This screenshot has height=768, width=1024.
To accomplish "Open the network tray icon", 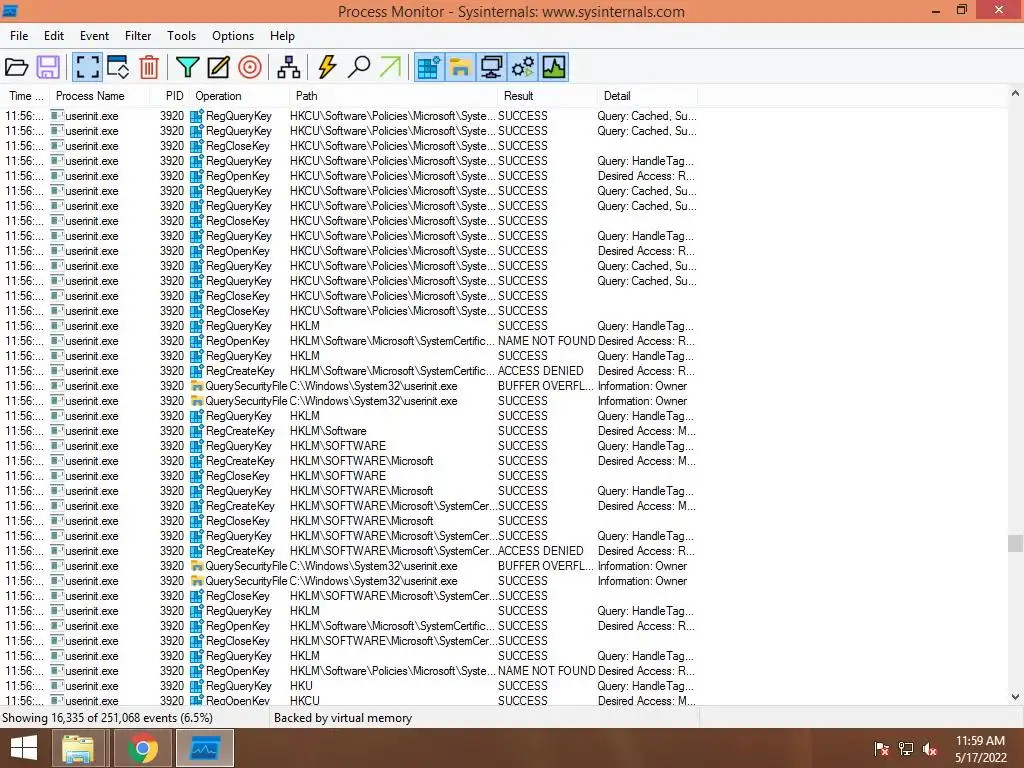I will (906, 748).
